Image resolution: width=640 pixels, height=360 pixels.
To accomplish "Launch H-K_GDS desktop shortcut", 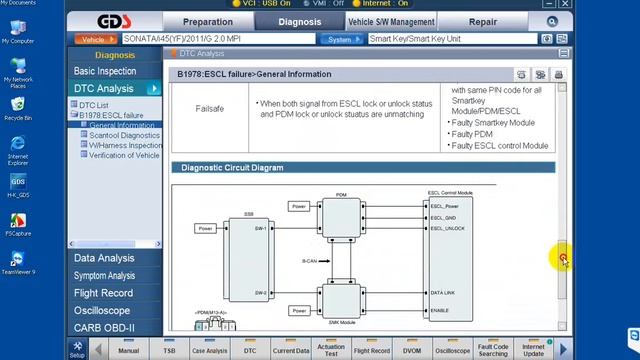I will pyautogui.click(x=18, y=186).
